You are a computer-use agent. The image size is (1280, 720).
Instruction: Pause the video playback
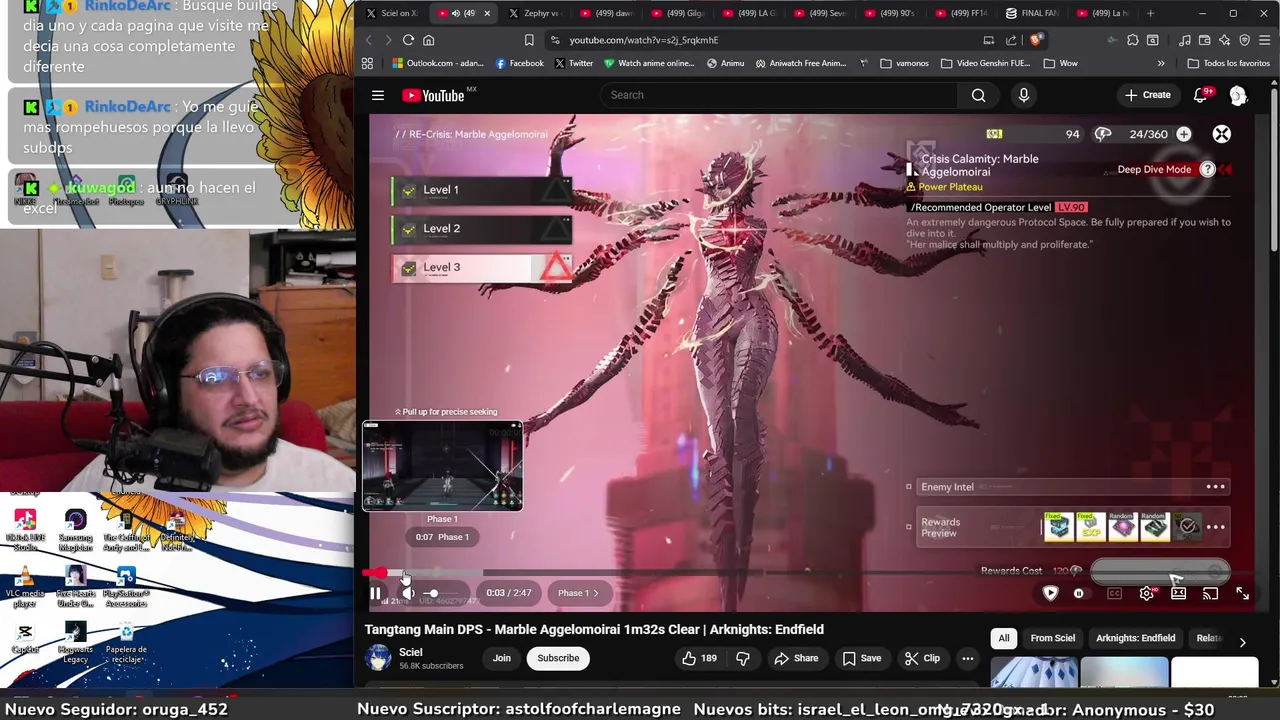(375, 593)
